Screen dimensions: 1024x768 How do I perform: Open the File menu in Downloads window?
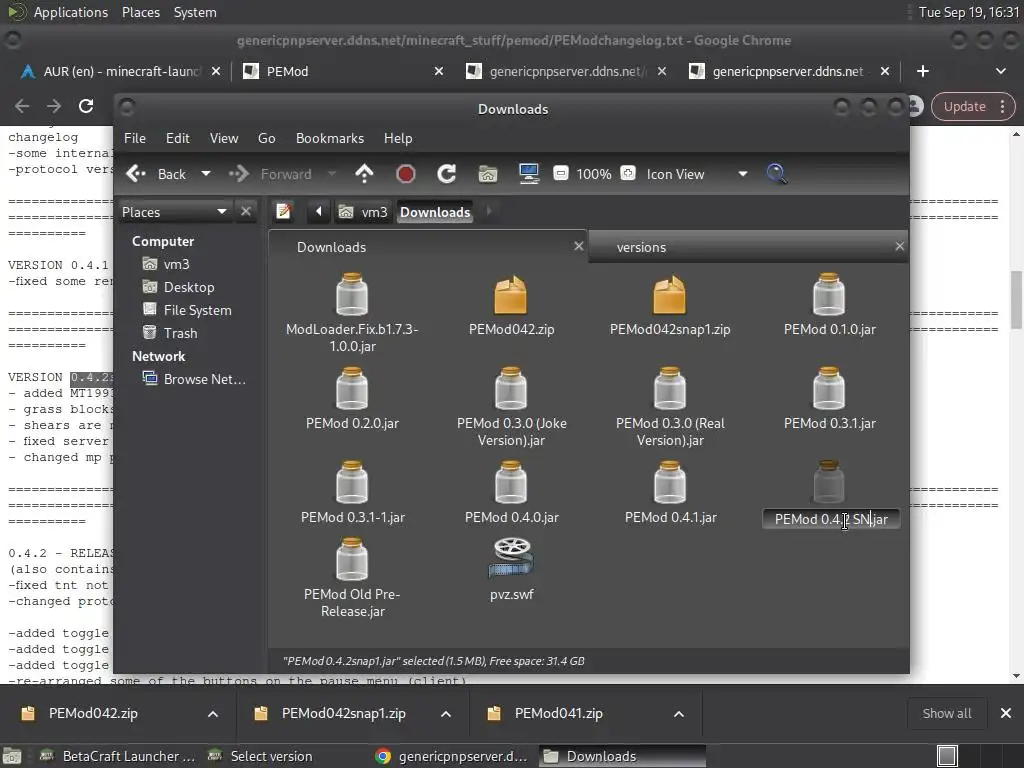pos(135,138)
